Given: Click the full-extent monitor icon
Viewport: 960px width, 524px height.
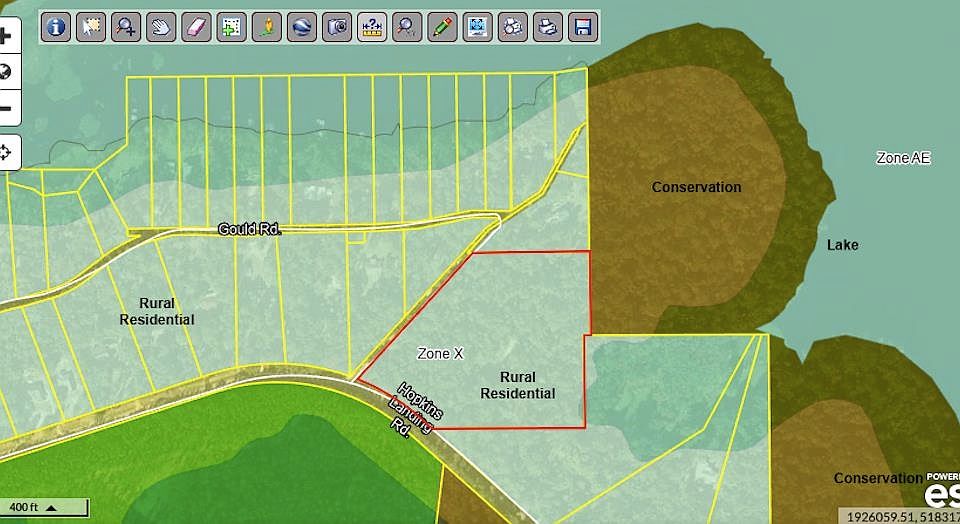Looking at the screenshot, I should (477, 27).
